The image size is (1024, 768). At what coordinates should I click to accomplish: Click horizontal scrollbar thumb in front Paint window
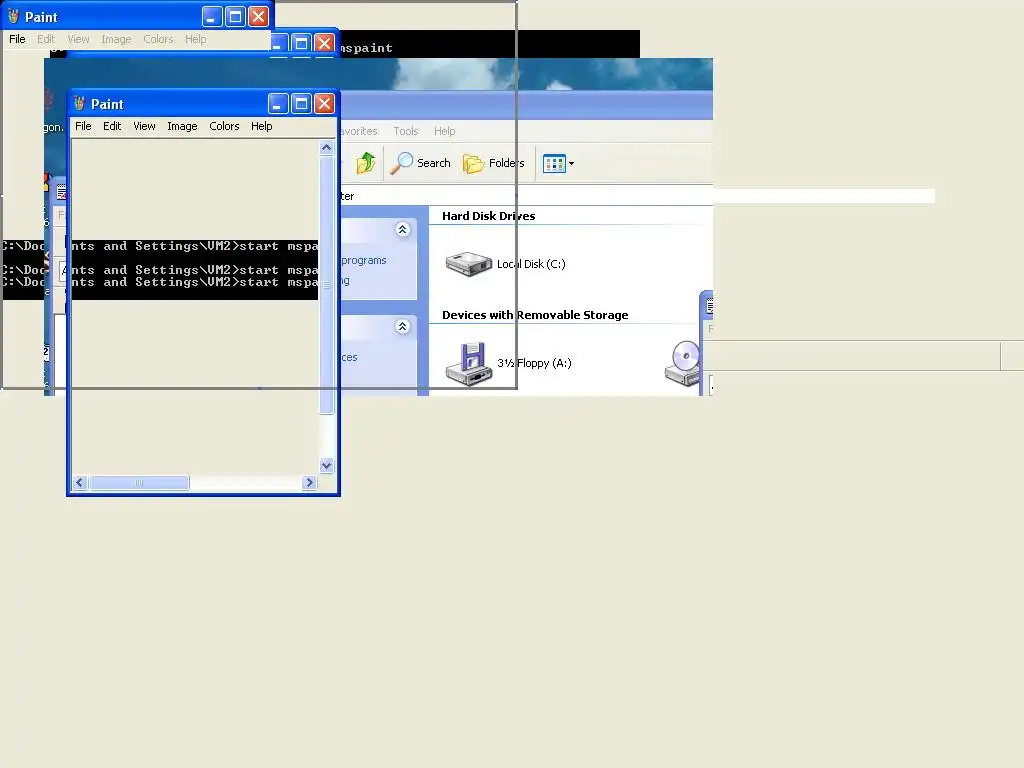point(139,483)
